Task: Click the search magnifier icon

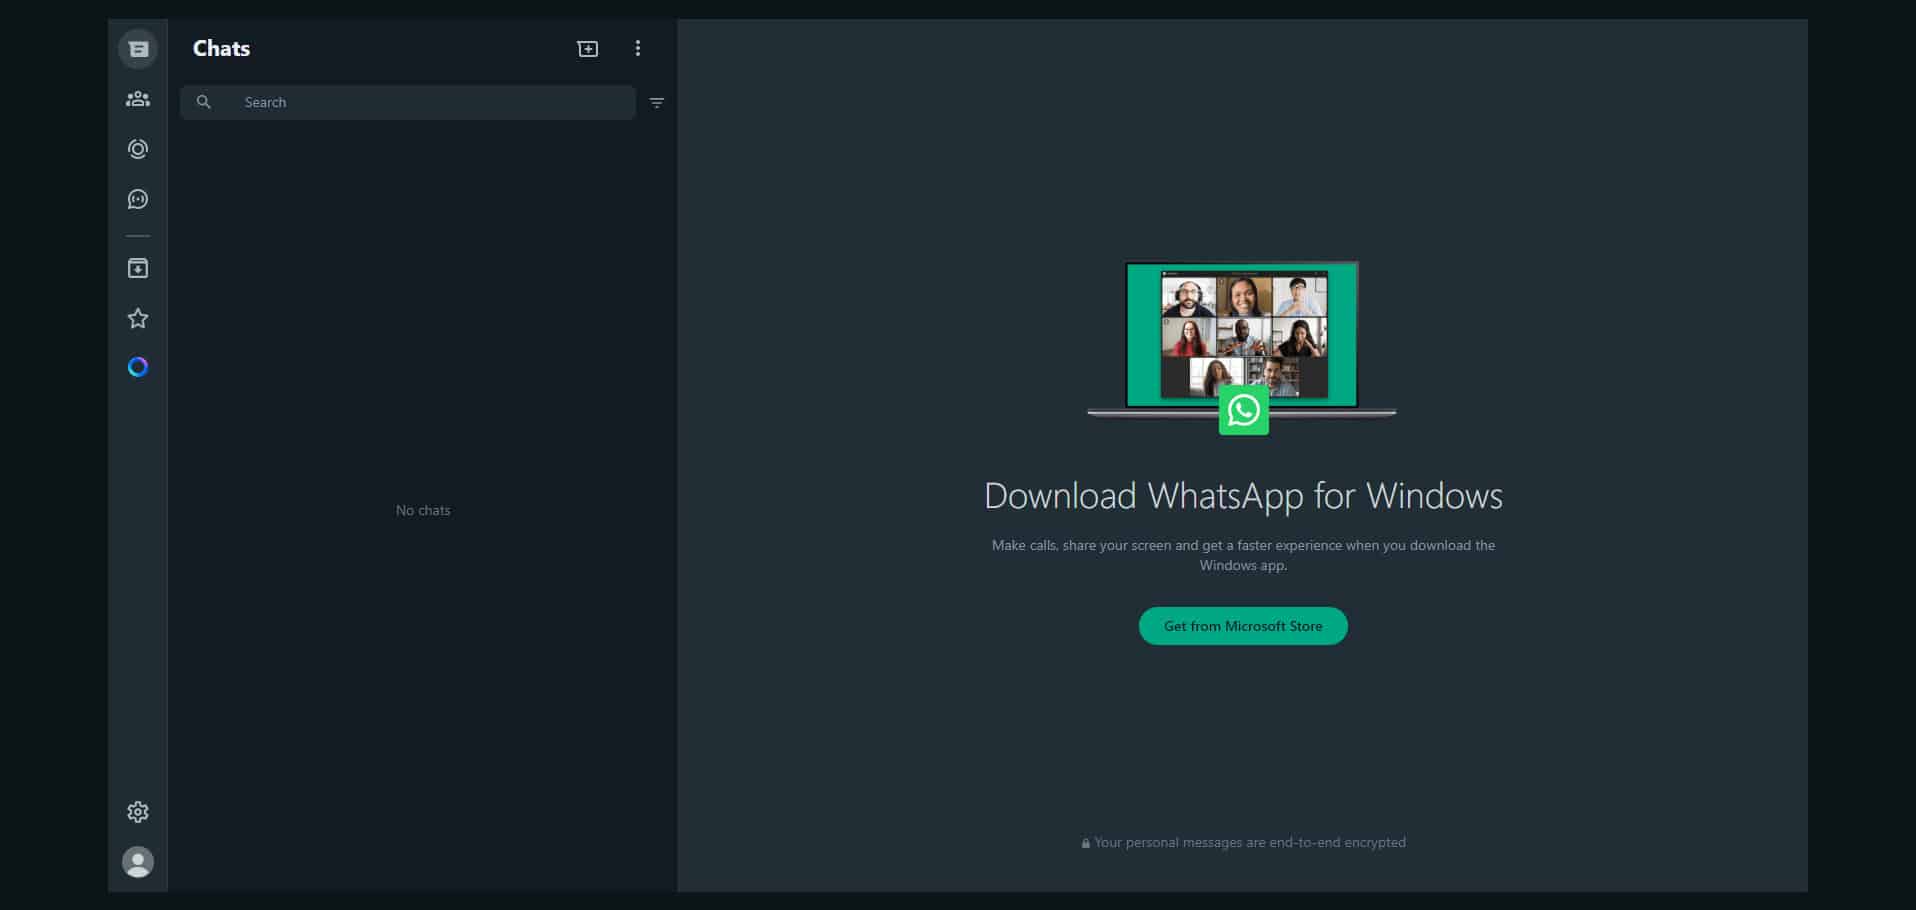Action: [x=204, y=102]
